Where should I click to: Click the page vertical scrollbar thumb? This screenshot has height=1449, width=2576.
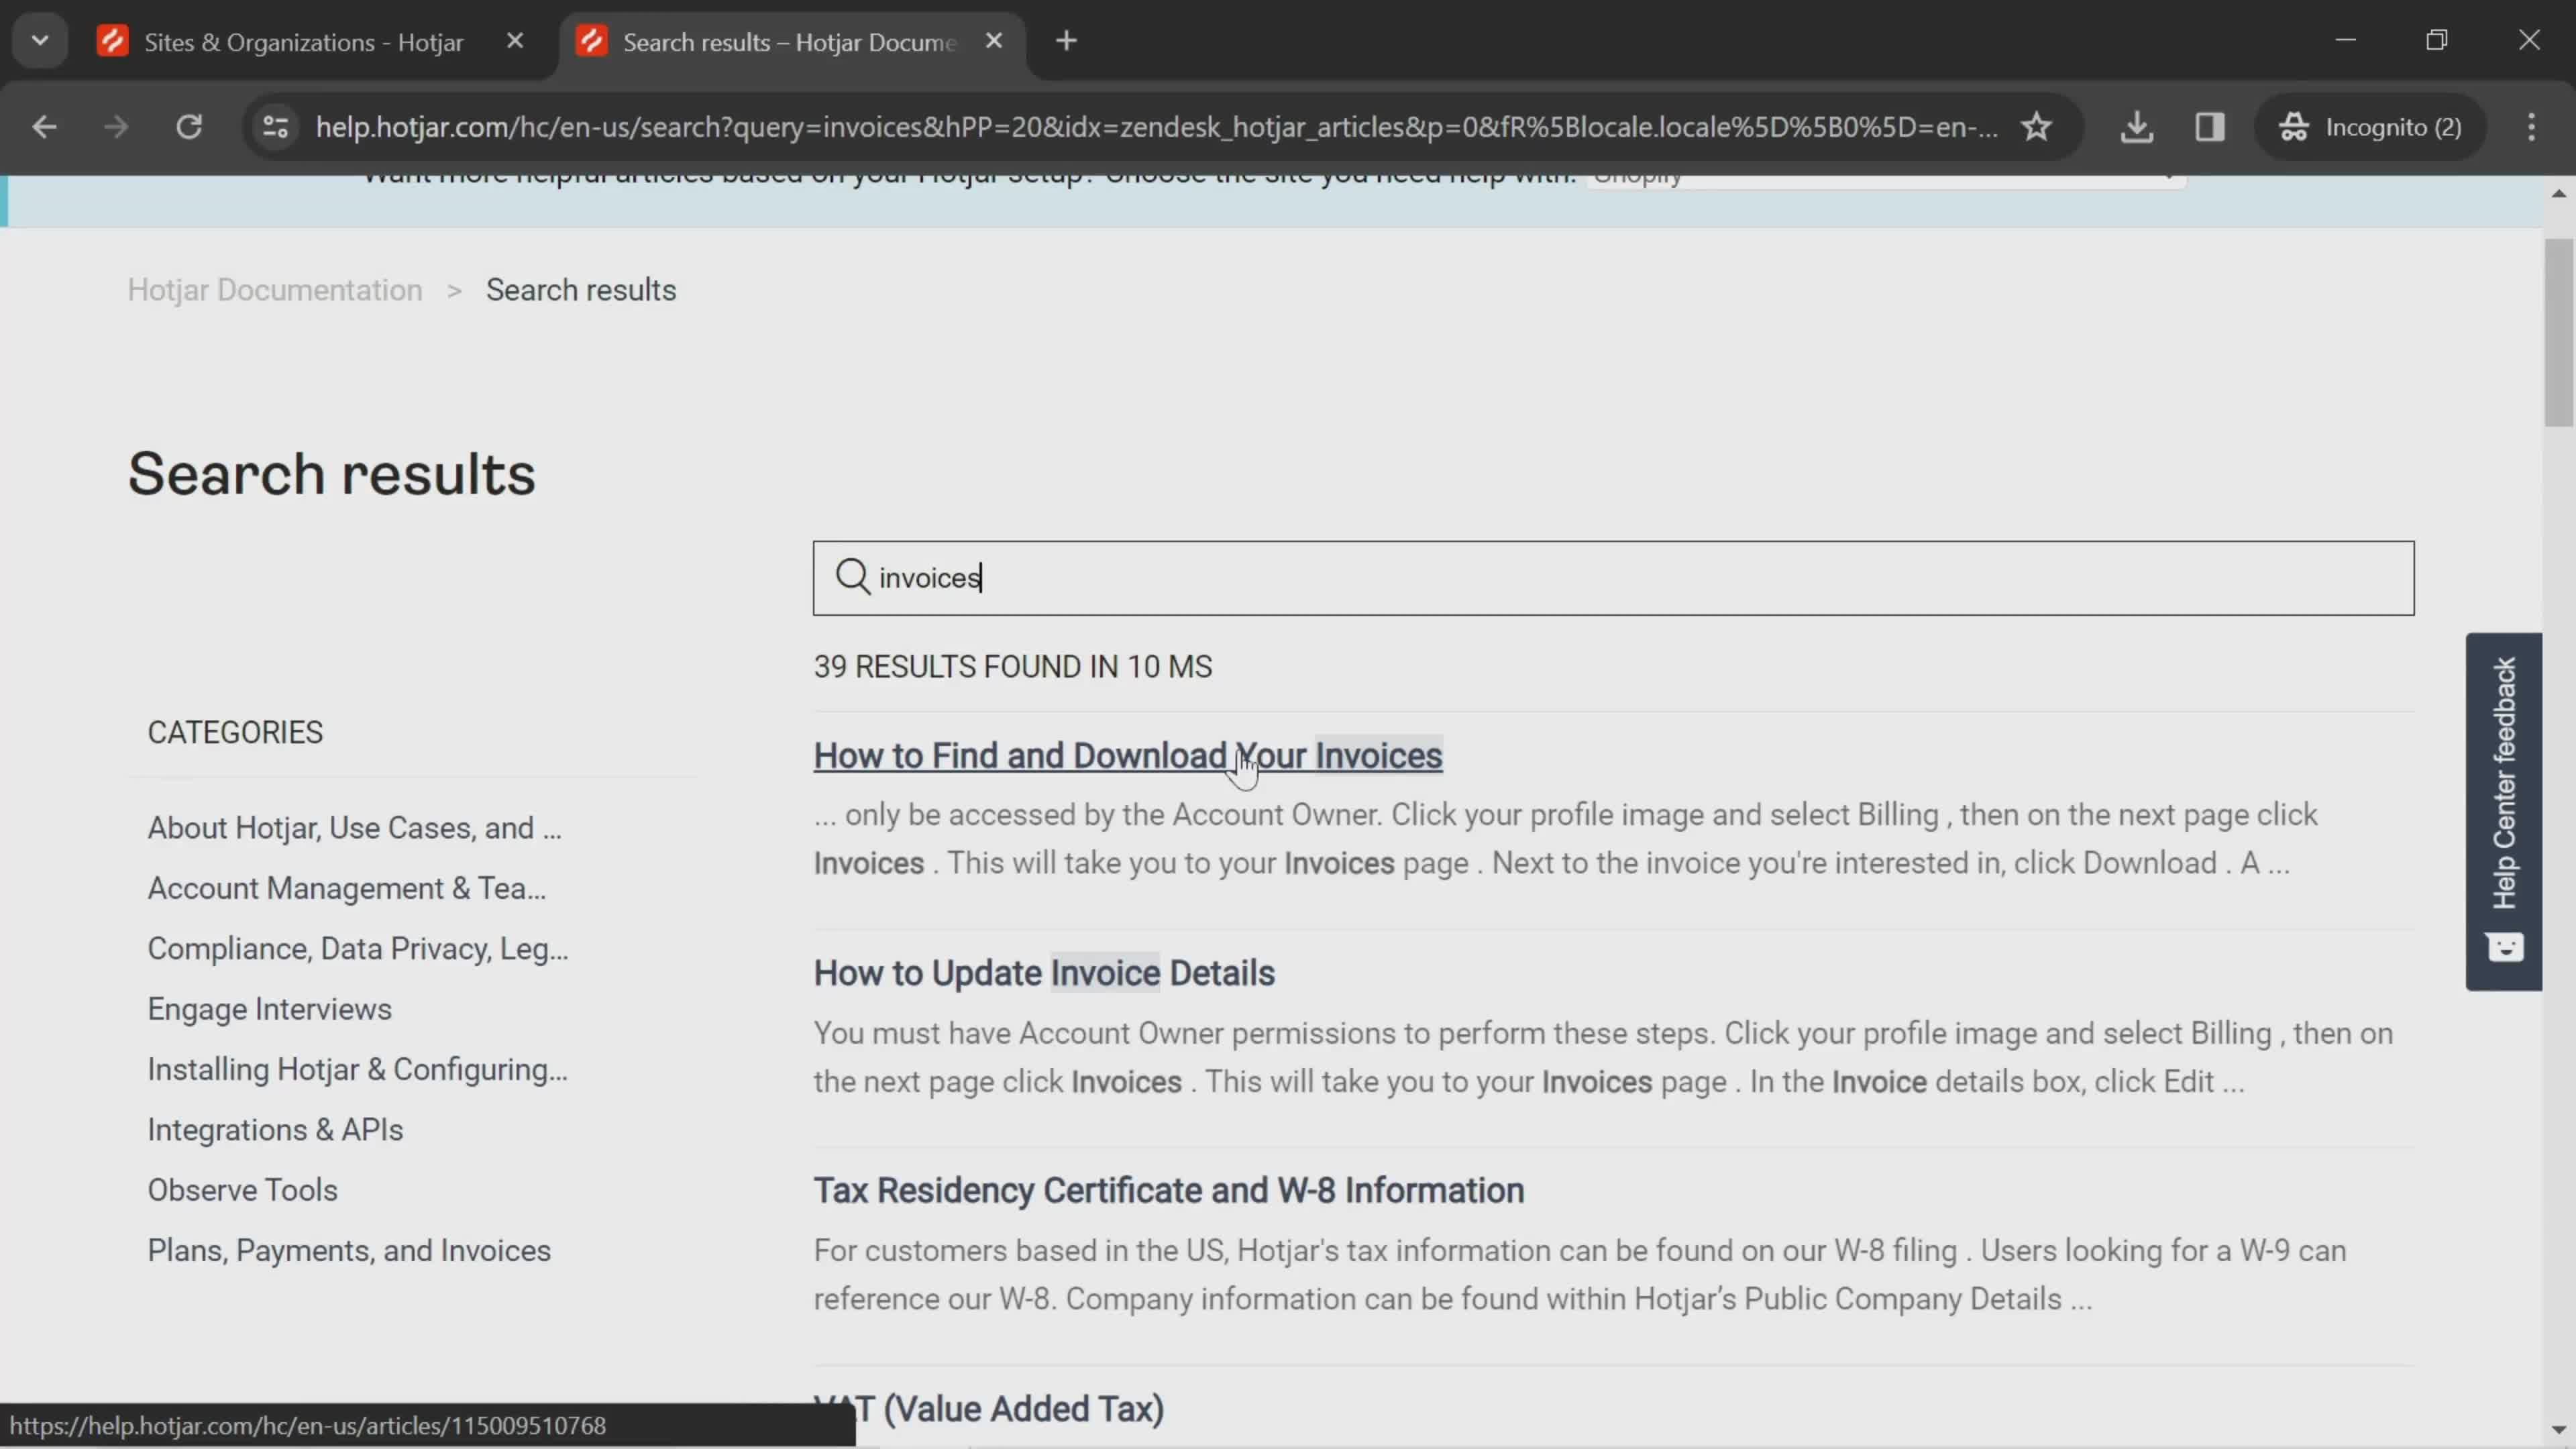click(2559, 332)
